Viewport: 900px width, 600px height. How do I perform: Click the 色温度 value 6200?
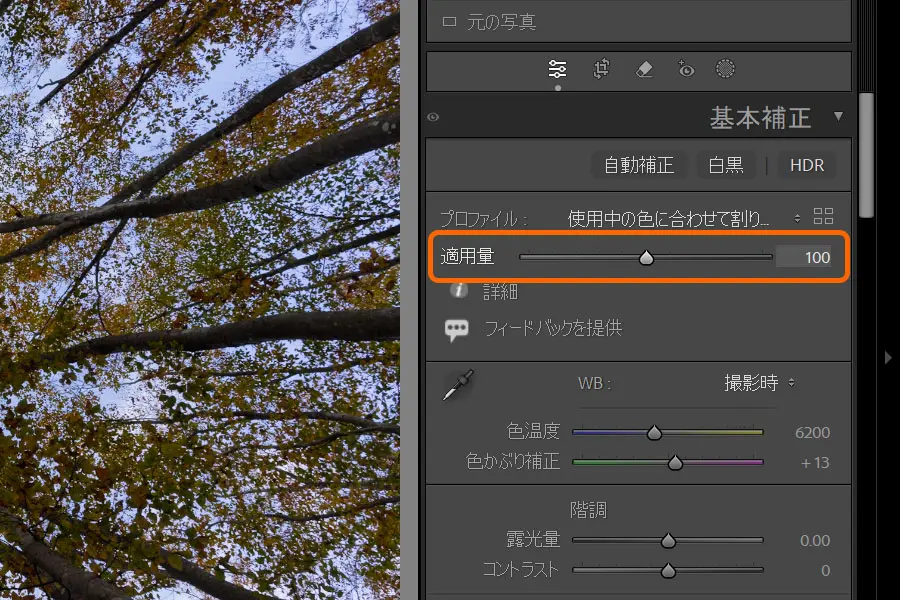pos(812,432)
